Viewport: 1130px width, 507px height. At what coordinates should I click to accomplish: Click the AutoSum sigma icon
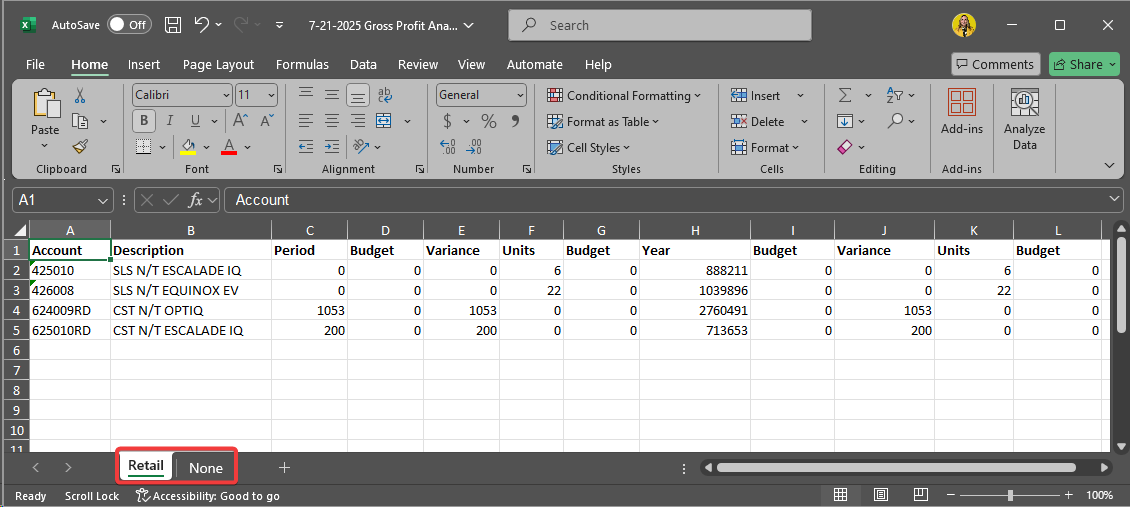(x=844, y=95)
